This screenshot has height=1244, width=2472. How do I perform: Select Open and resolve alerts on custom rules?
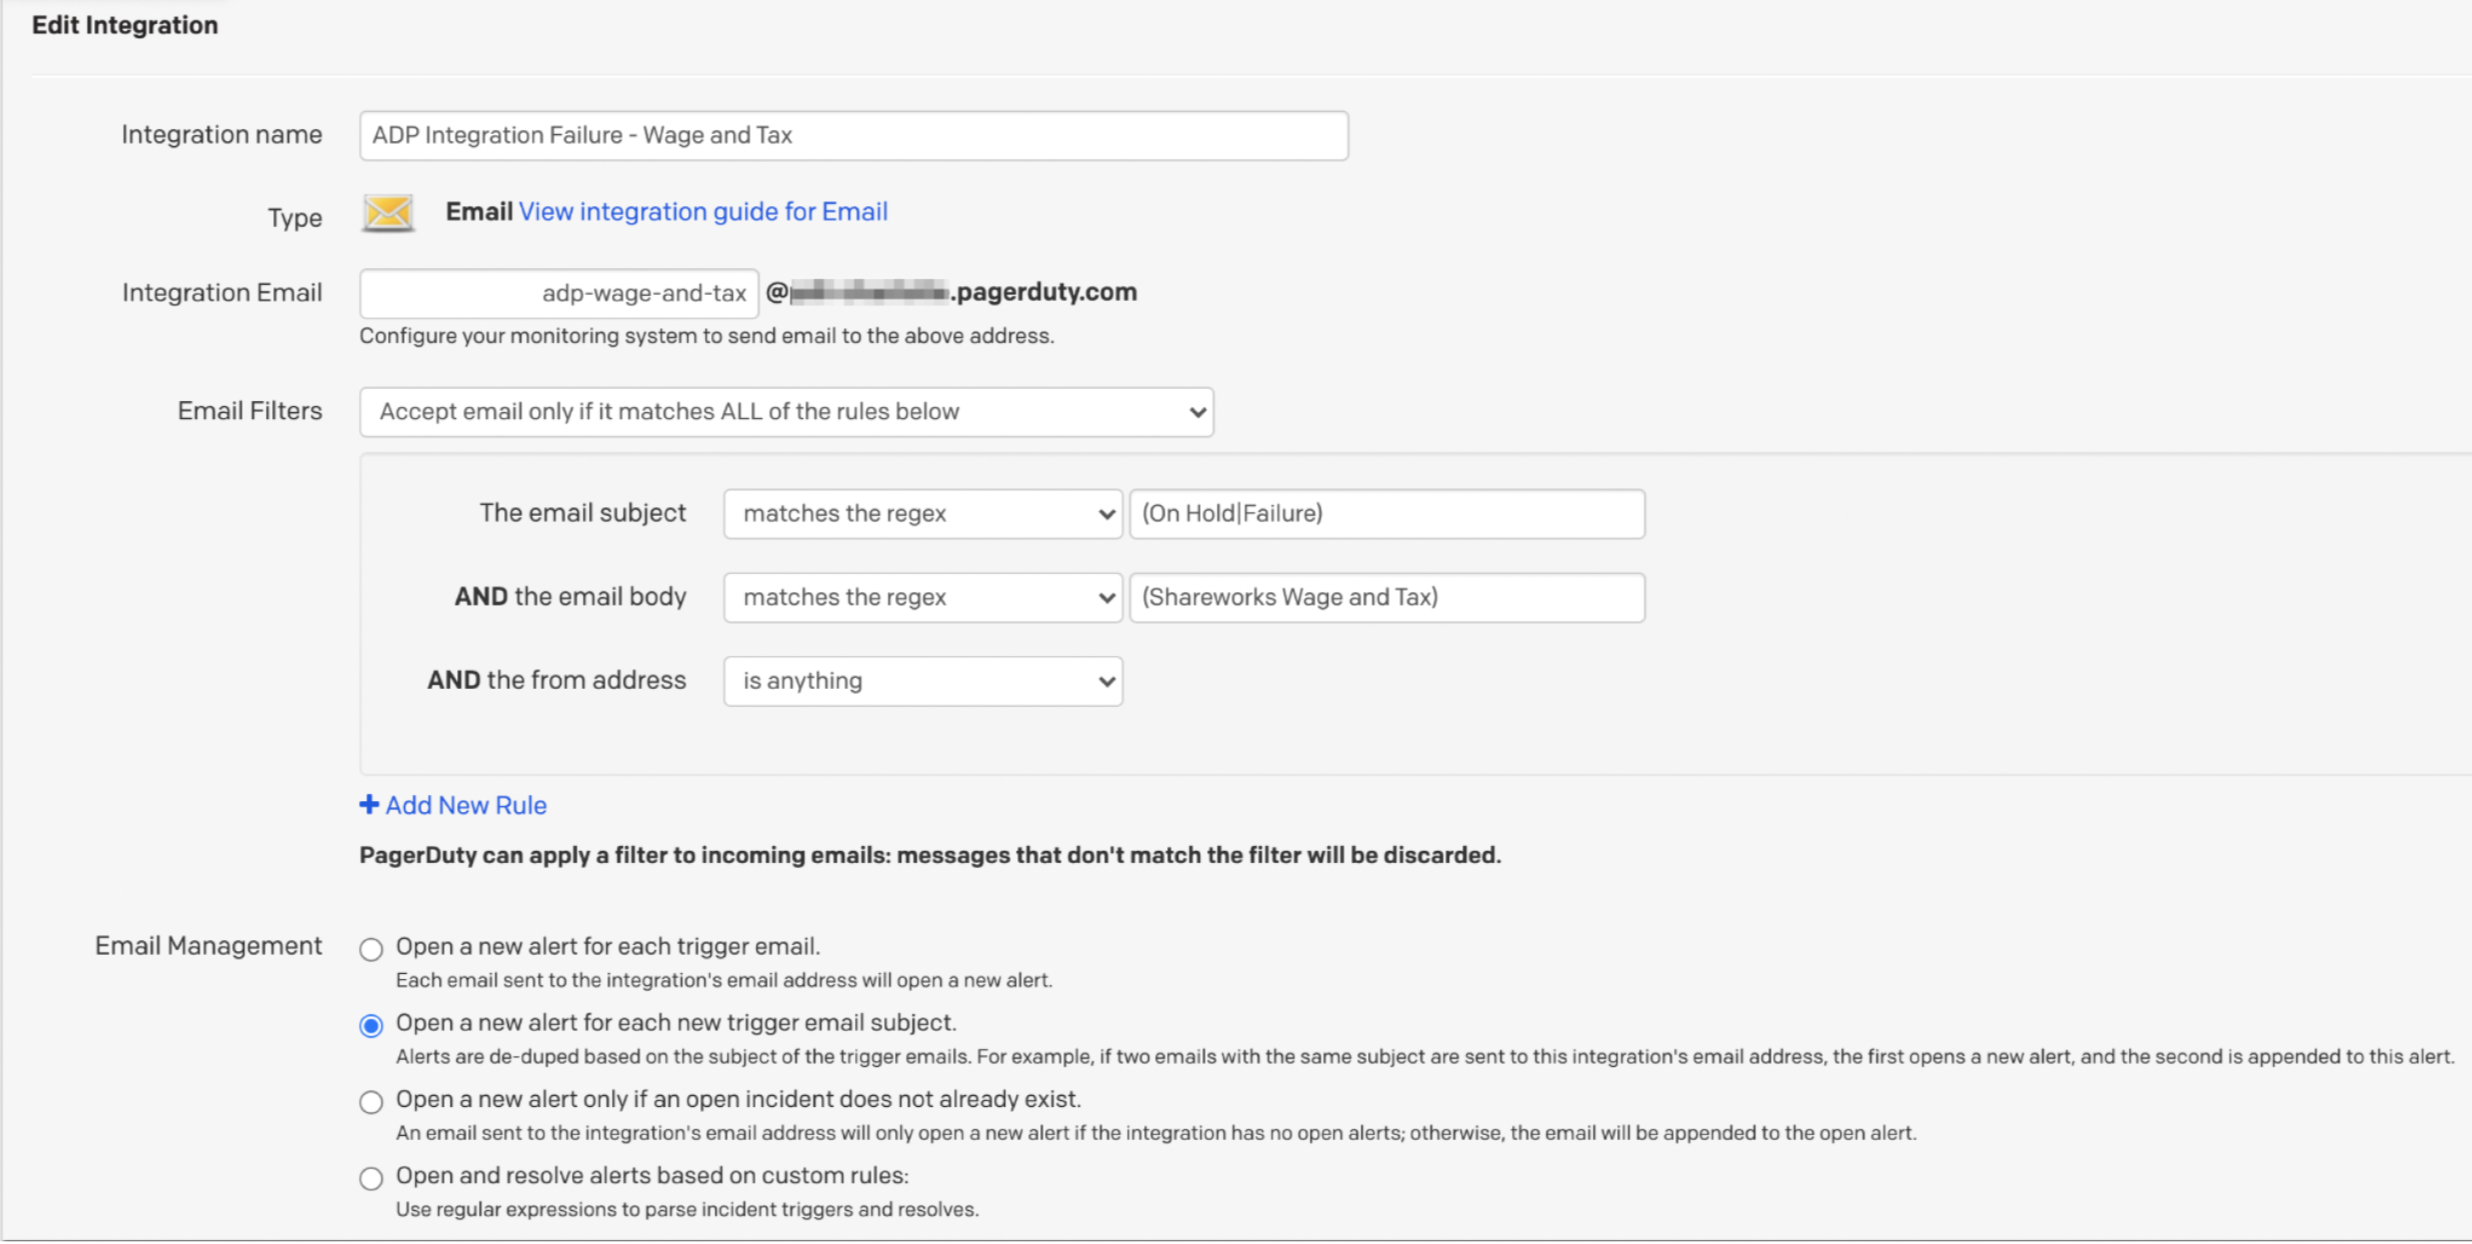coord(371,1178)
